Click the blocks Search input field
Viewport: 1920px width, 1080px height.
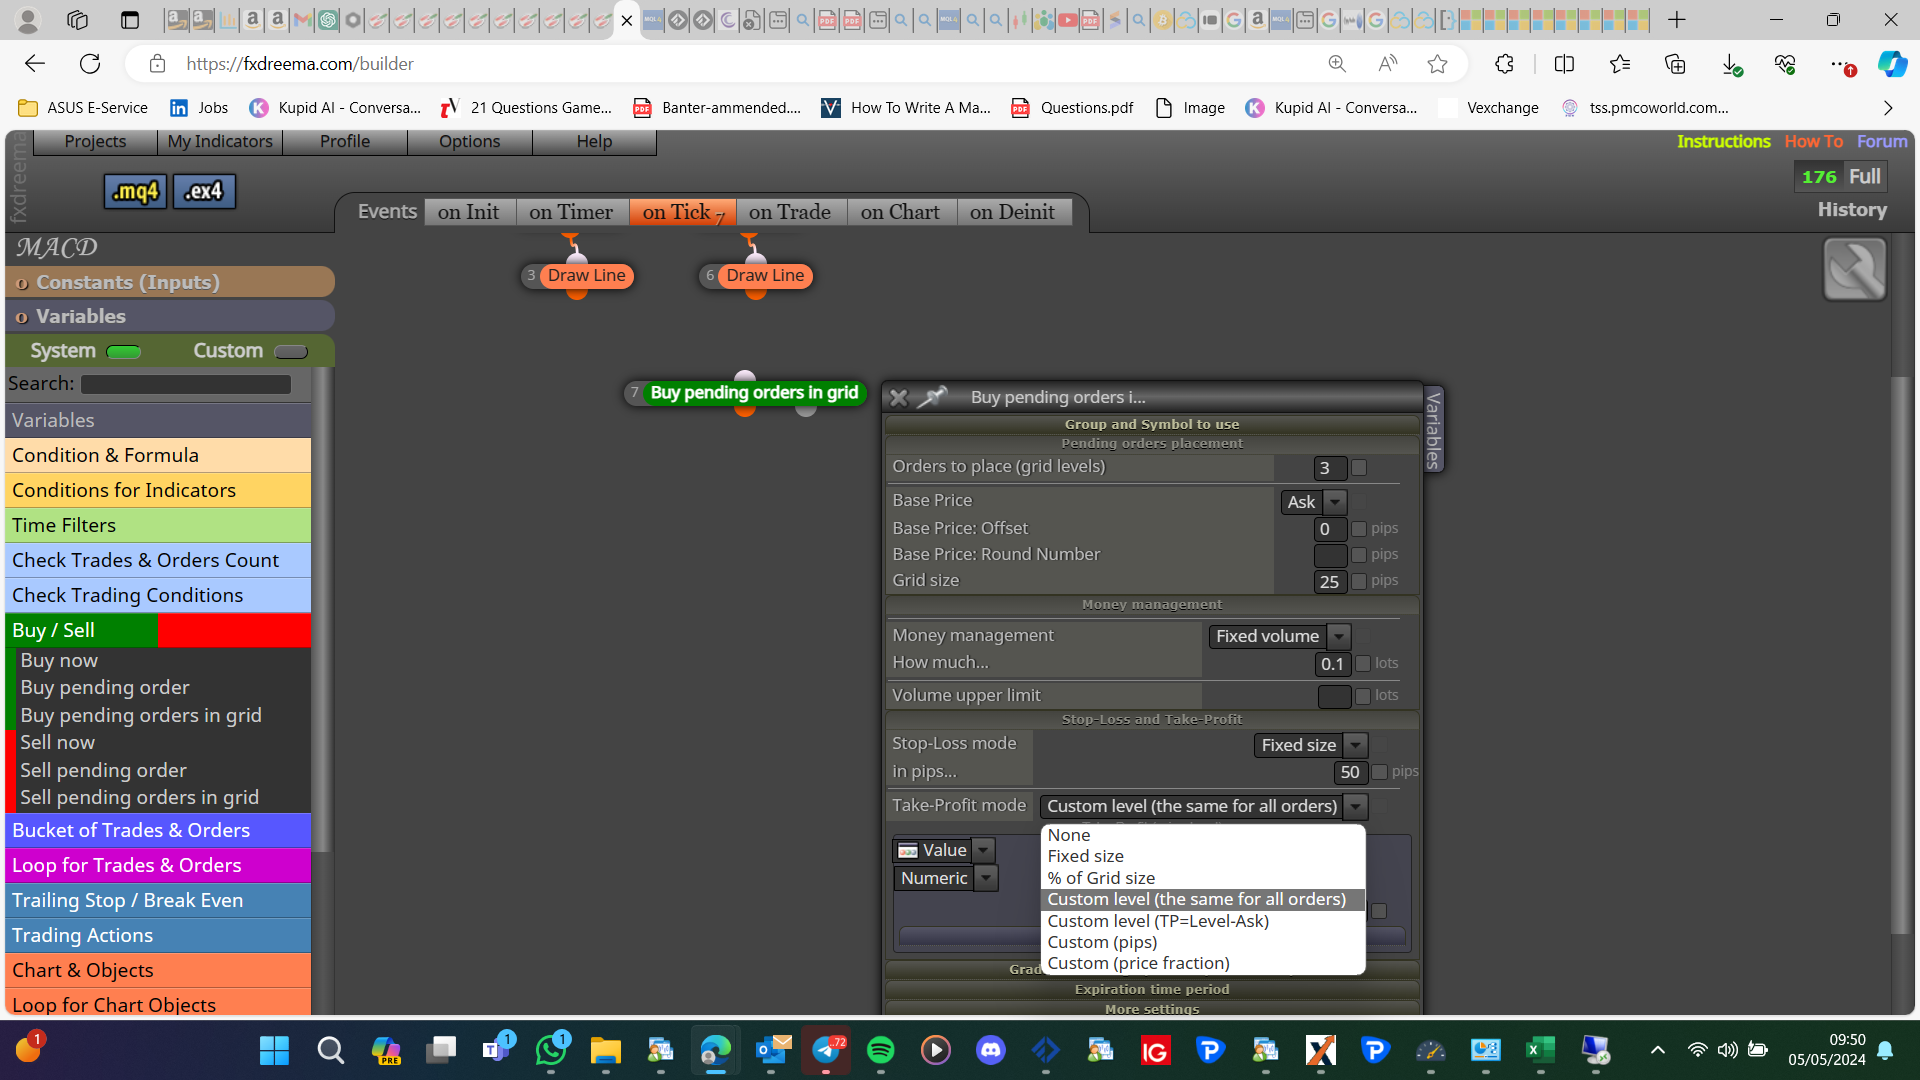point(186,384)
